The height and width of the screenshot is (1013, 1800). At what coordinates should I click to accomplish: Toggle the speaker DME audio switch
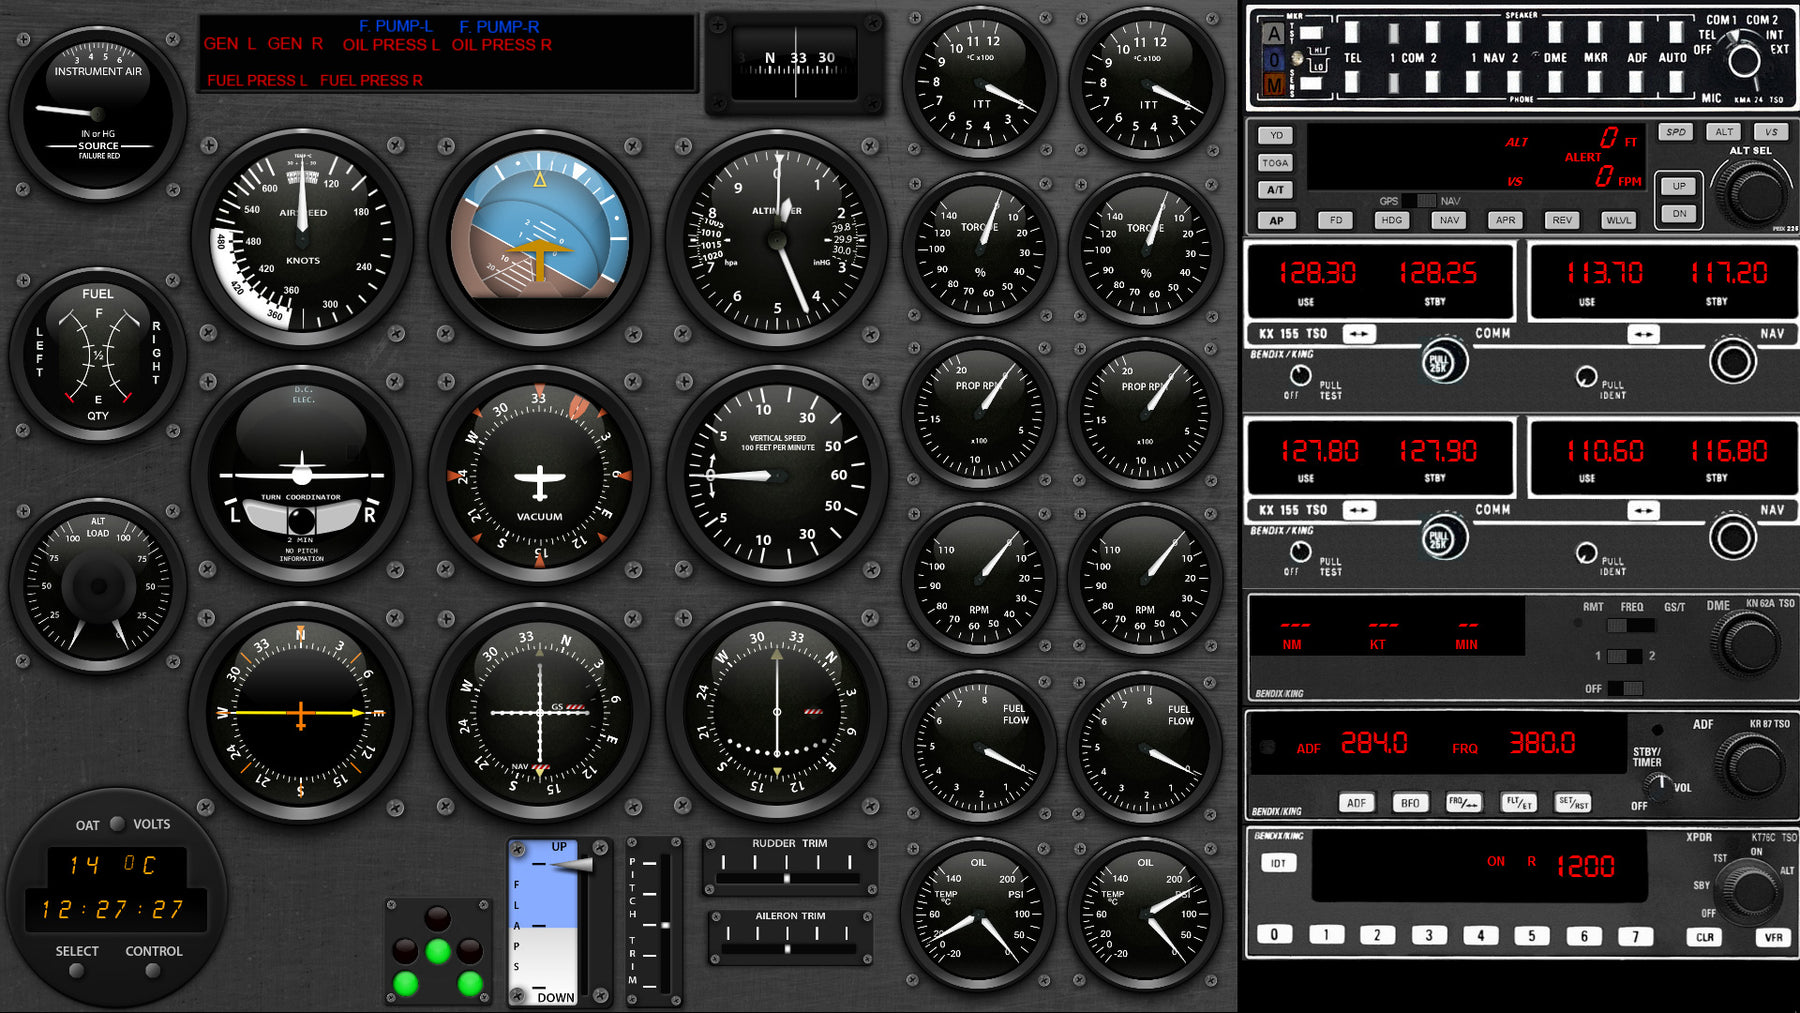1554,32
